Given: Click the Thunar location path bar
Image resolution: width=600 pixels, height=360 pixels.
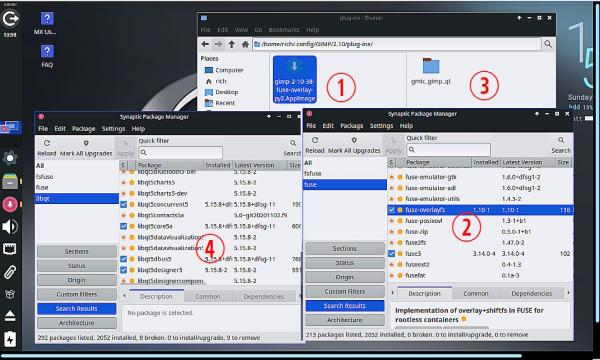Looking at the screenshot, I should tap(396, 44).
